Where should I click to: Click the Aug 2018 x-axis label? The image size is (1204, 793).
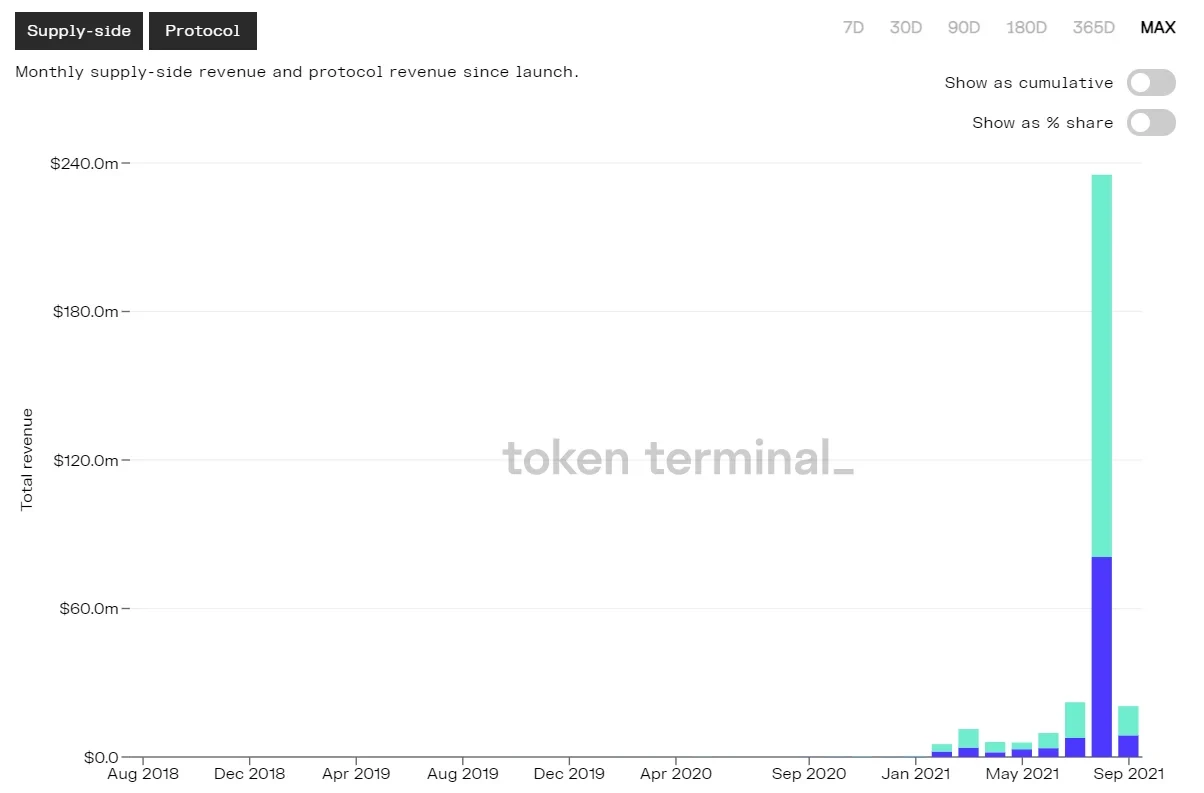click(142, 773)
